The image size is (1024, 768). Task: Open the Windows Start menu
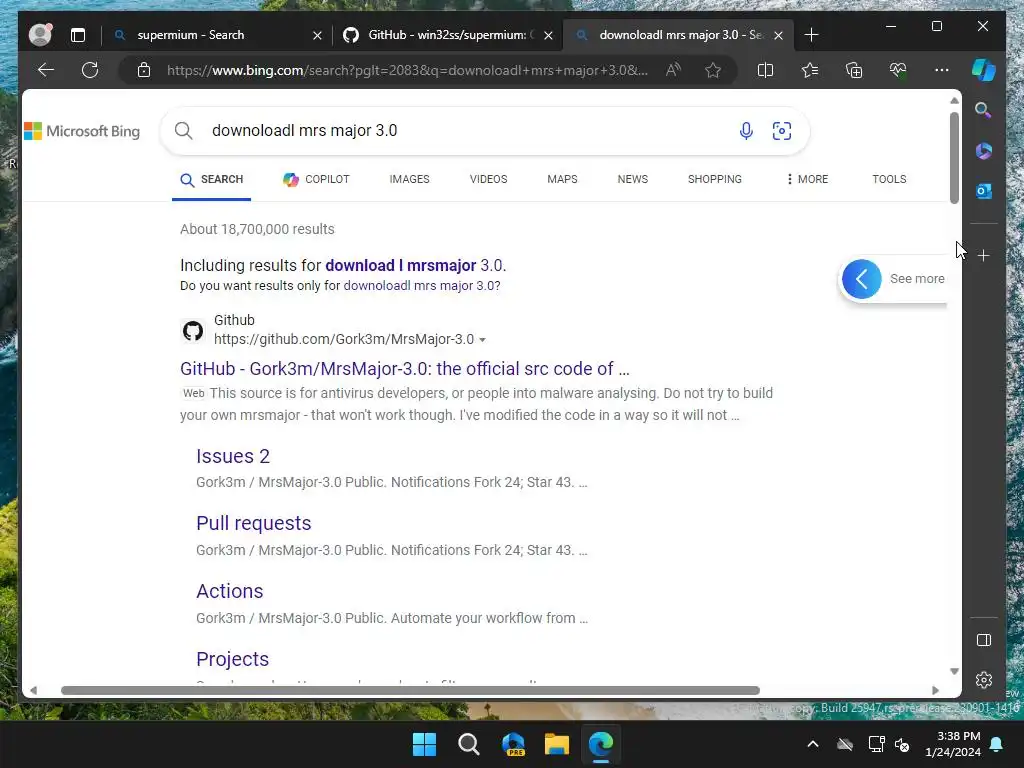click(424, 744)
